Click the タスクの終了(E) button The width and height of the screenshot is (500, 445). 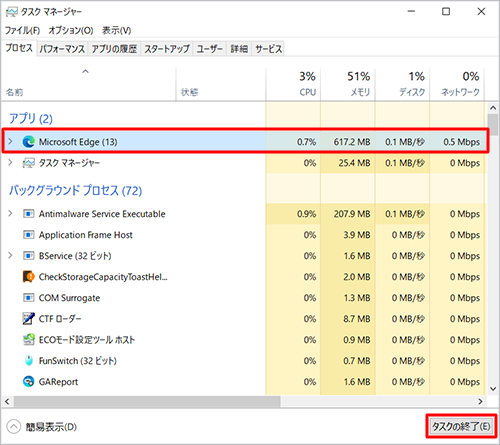click(x=461, y=426)
